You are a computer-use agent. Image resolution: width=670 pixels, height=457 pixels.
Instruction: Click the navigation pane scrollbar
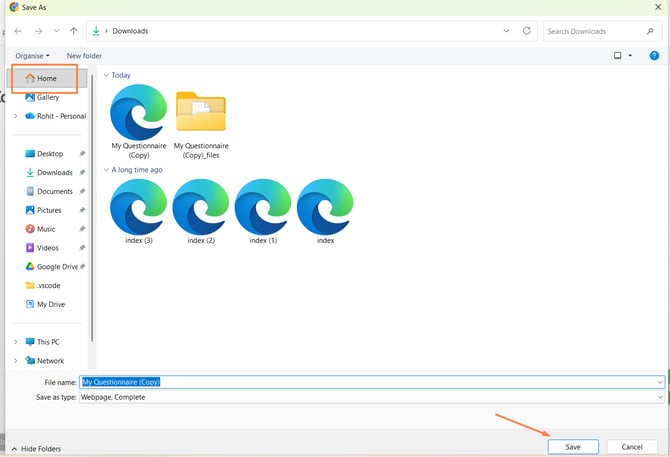point(92,208)
